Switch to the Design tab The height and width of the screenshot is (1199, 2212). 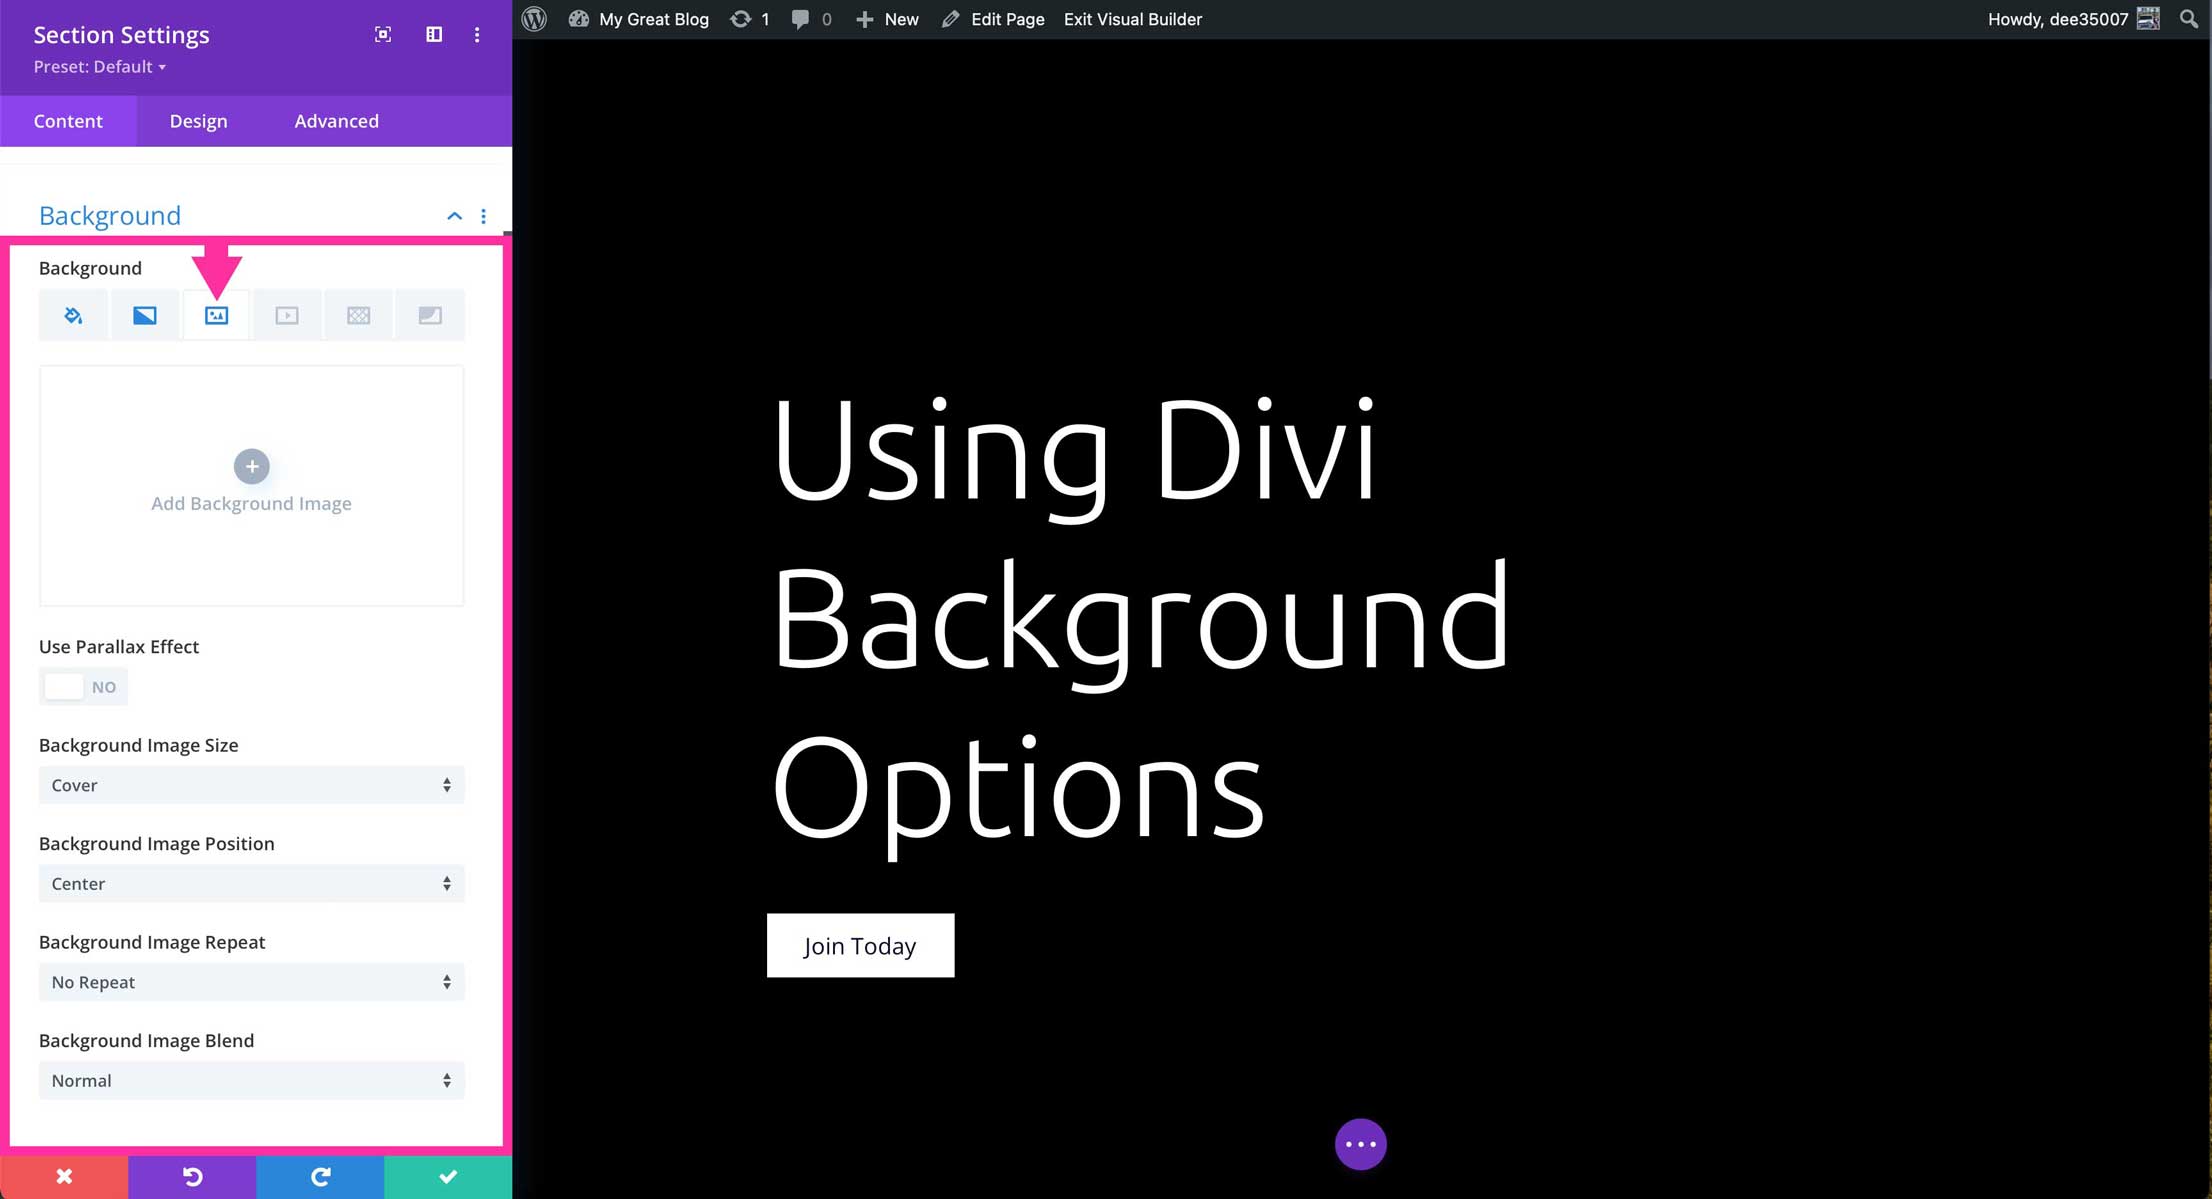[x=198, y=121]
